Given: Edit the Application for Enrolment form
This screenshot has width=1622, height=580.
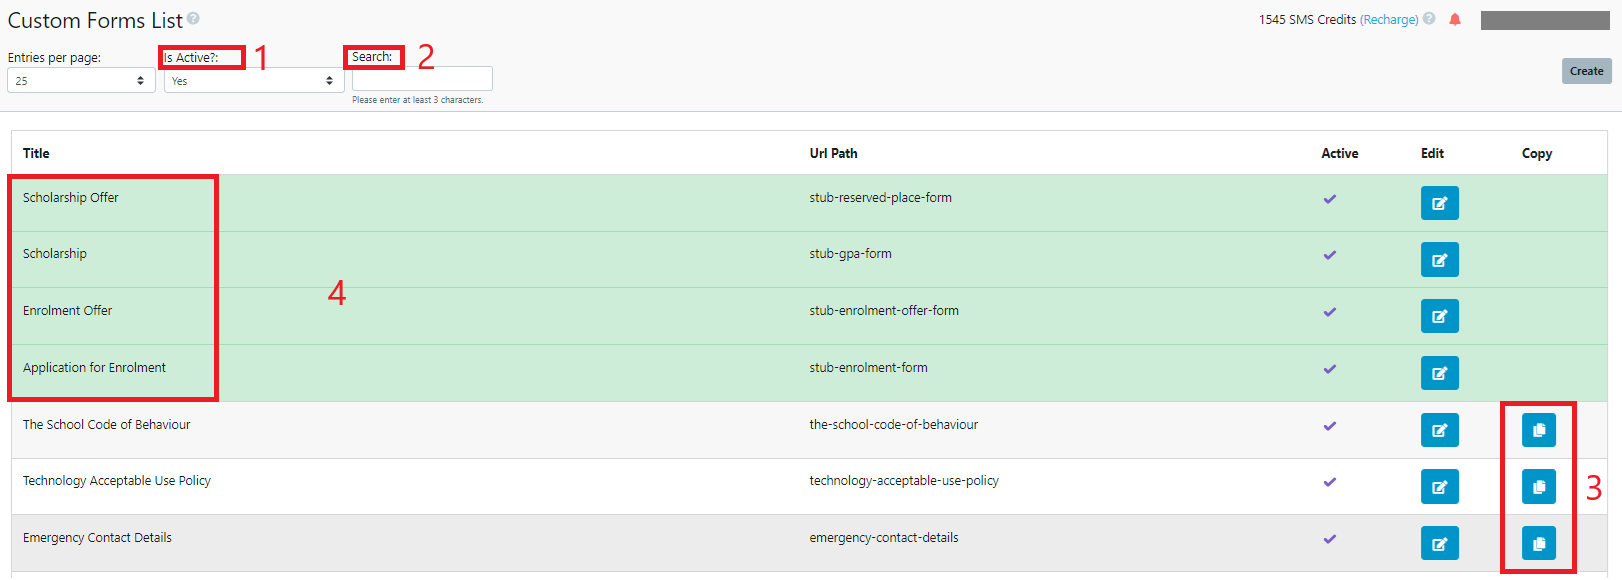Looking at the screenshot, I should (x=1439, y=373).
